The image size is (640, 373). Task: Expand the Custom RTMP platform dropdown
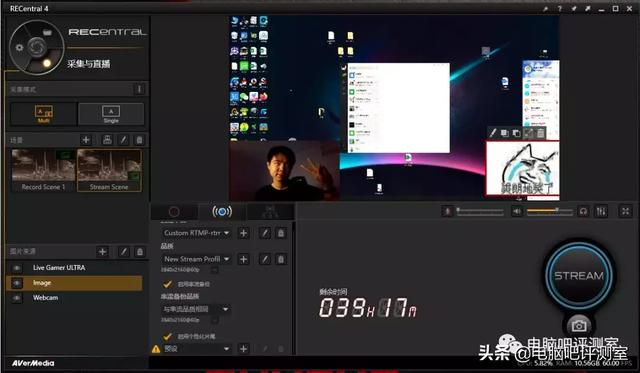[196, 233]
